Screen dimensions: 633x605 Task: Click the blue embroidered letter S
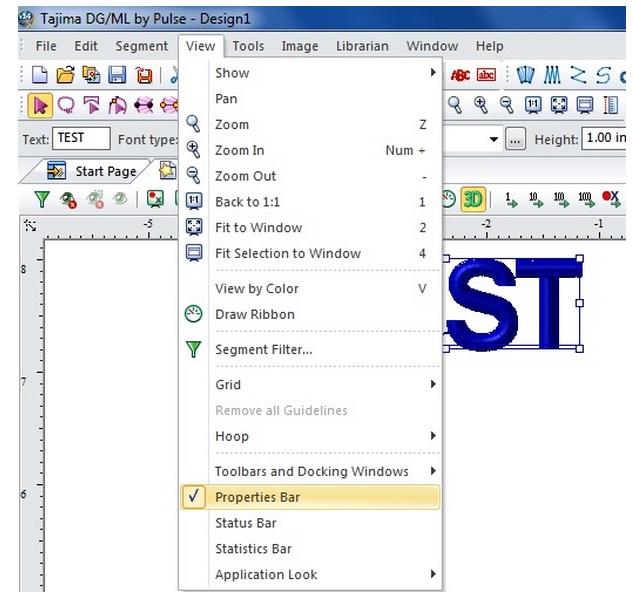[481, 305]
